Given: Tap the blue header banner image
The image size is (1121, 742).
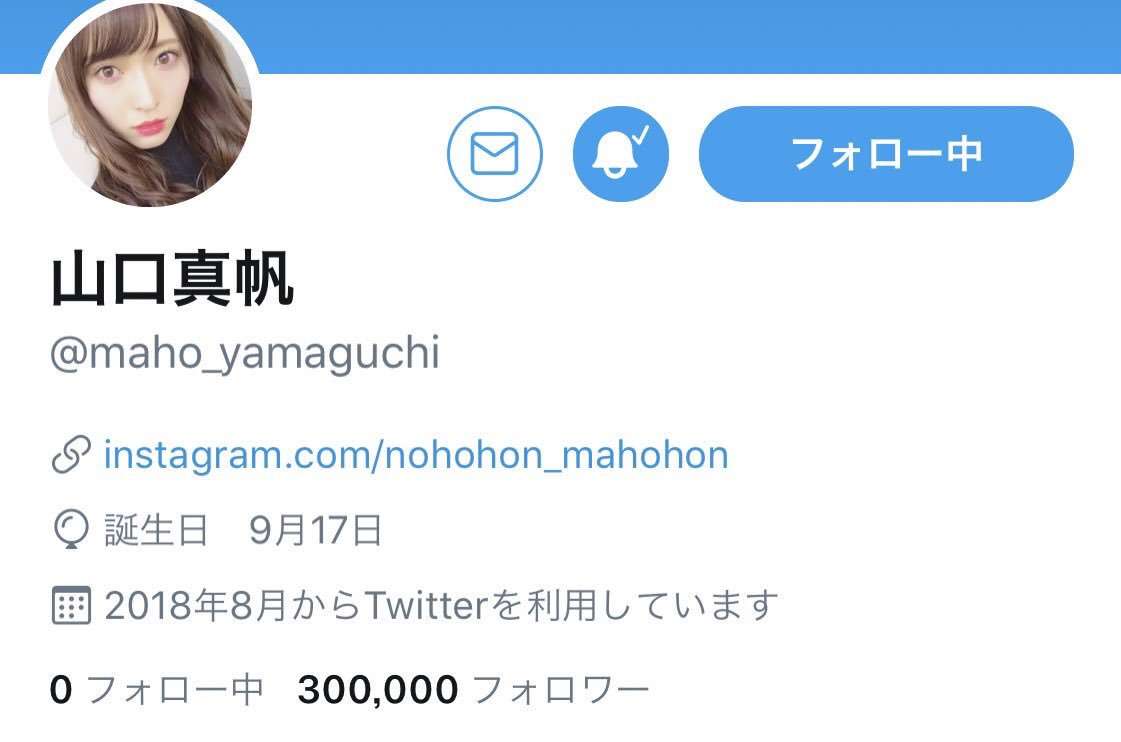Looking at the screenshot, I should pyautogui.click(x=686, y=36).
